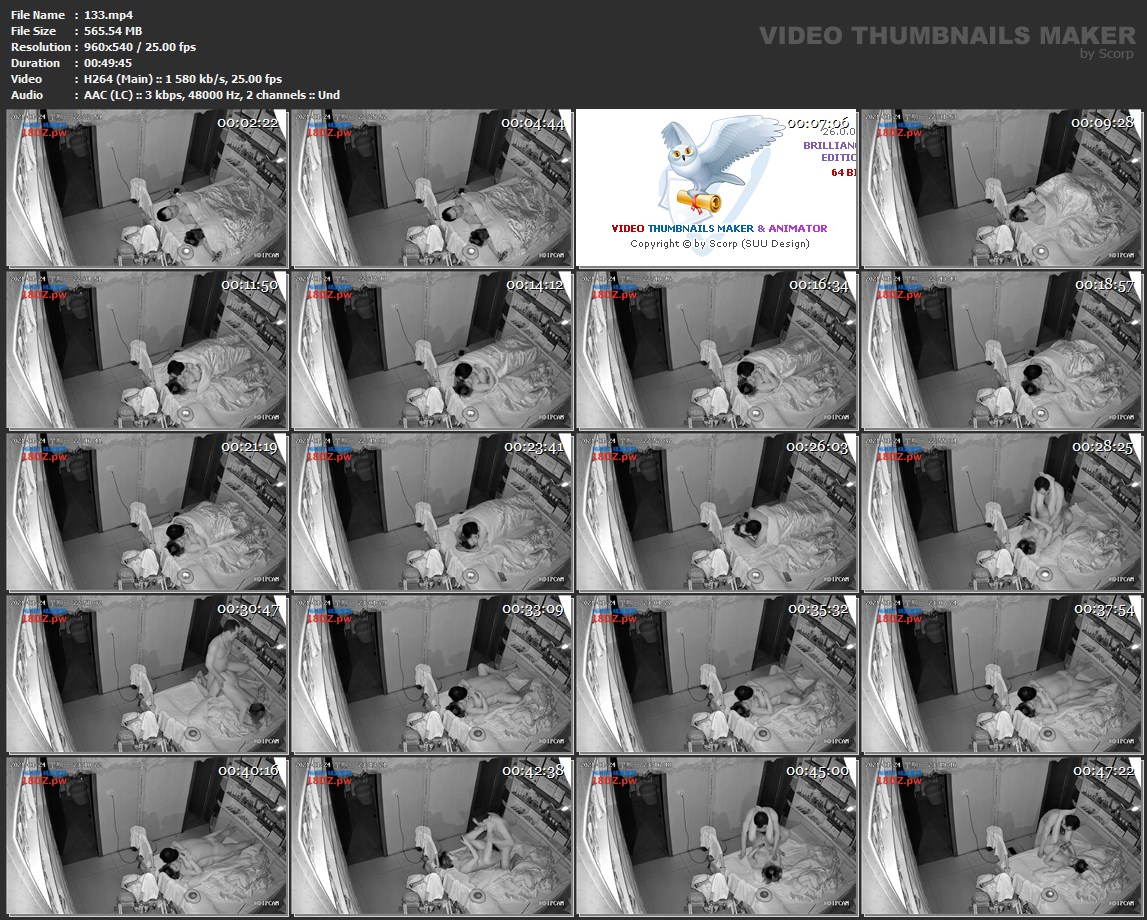This screenshot has height=920, width=1147.
Task: Select the thumbnail stamped 00:04:44
Action: point(432,188)
